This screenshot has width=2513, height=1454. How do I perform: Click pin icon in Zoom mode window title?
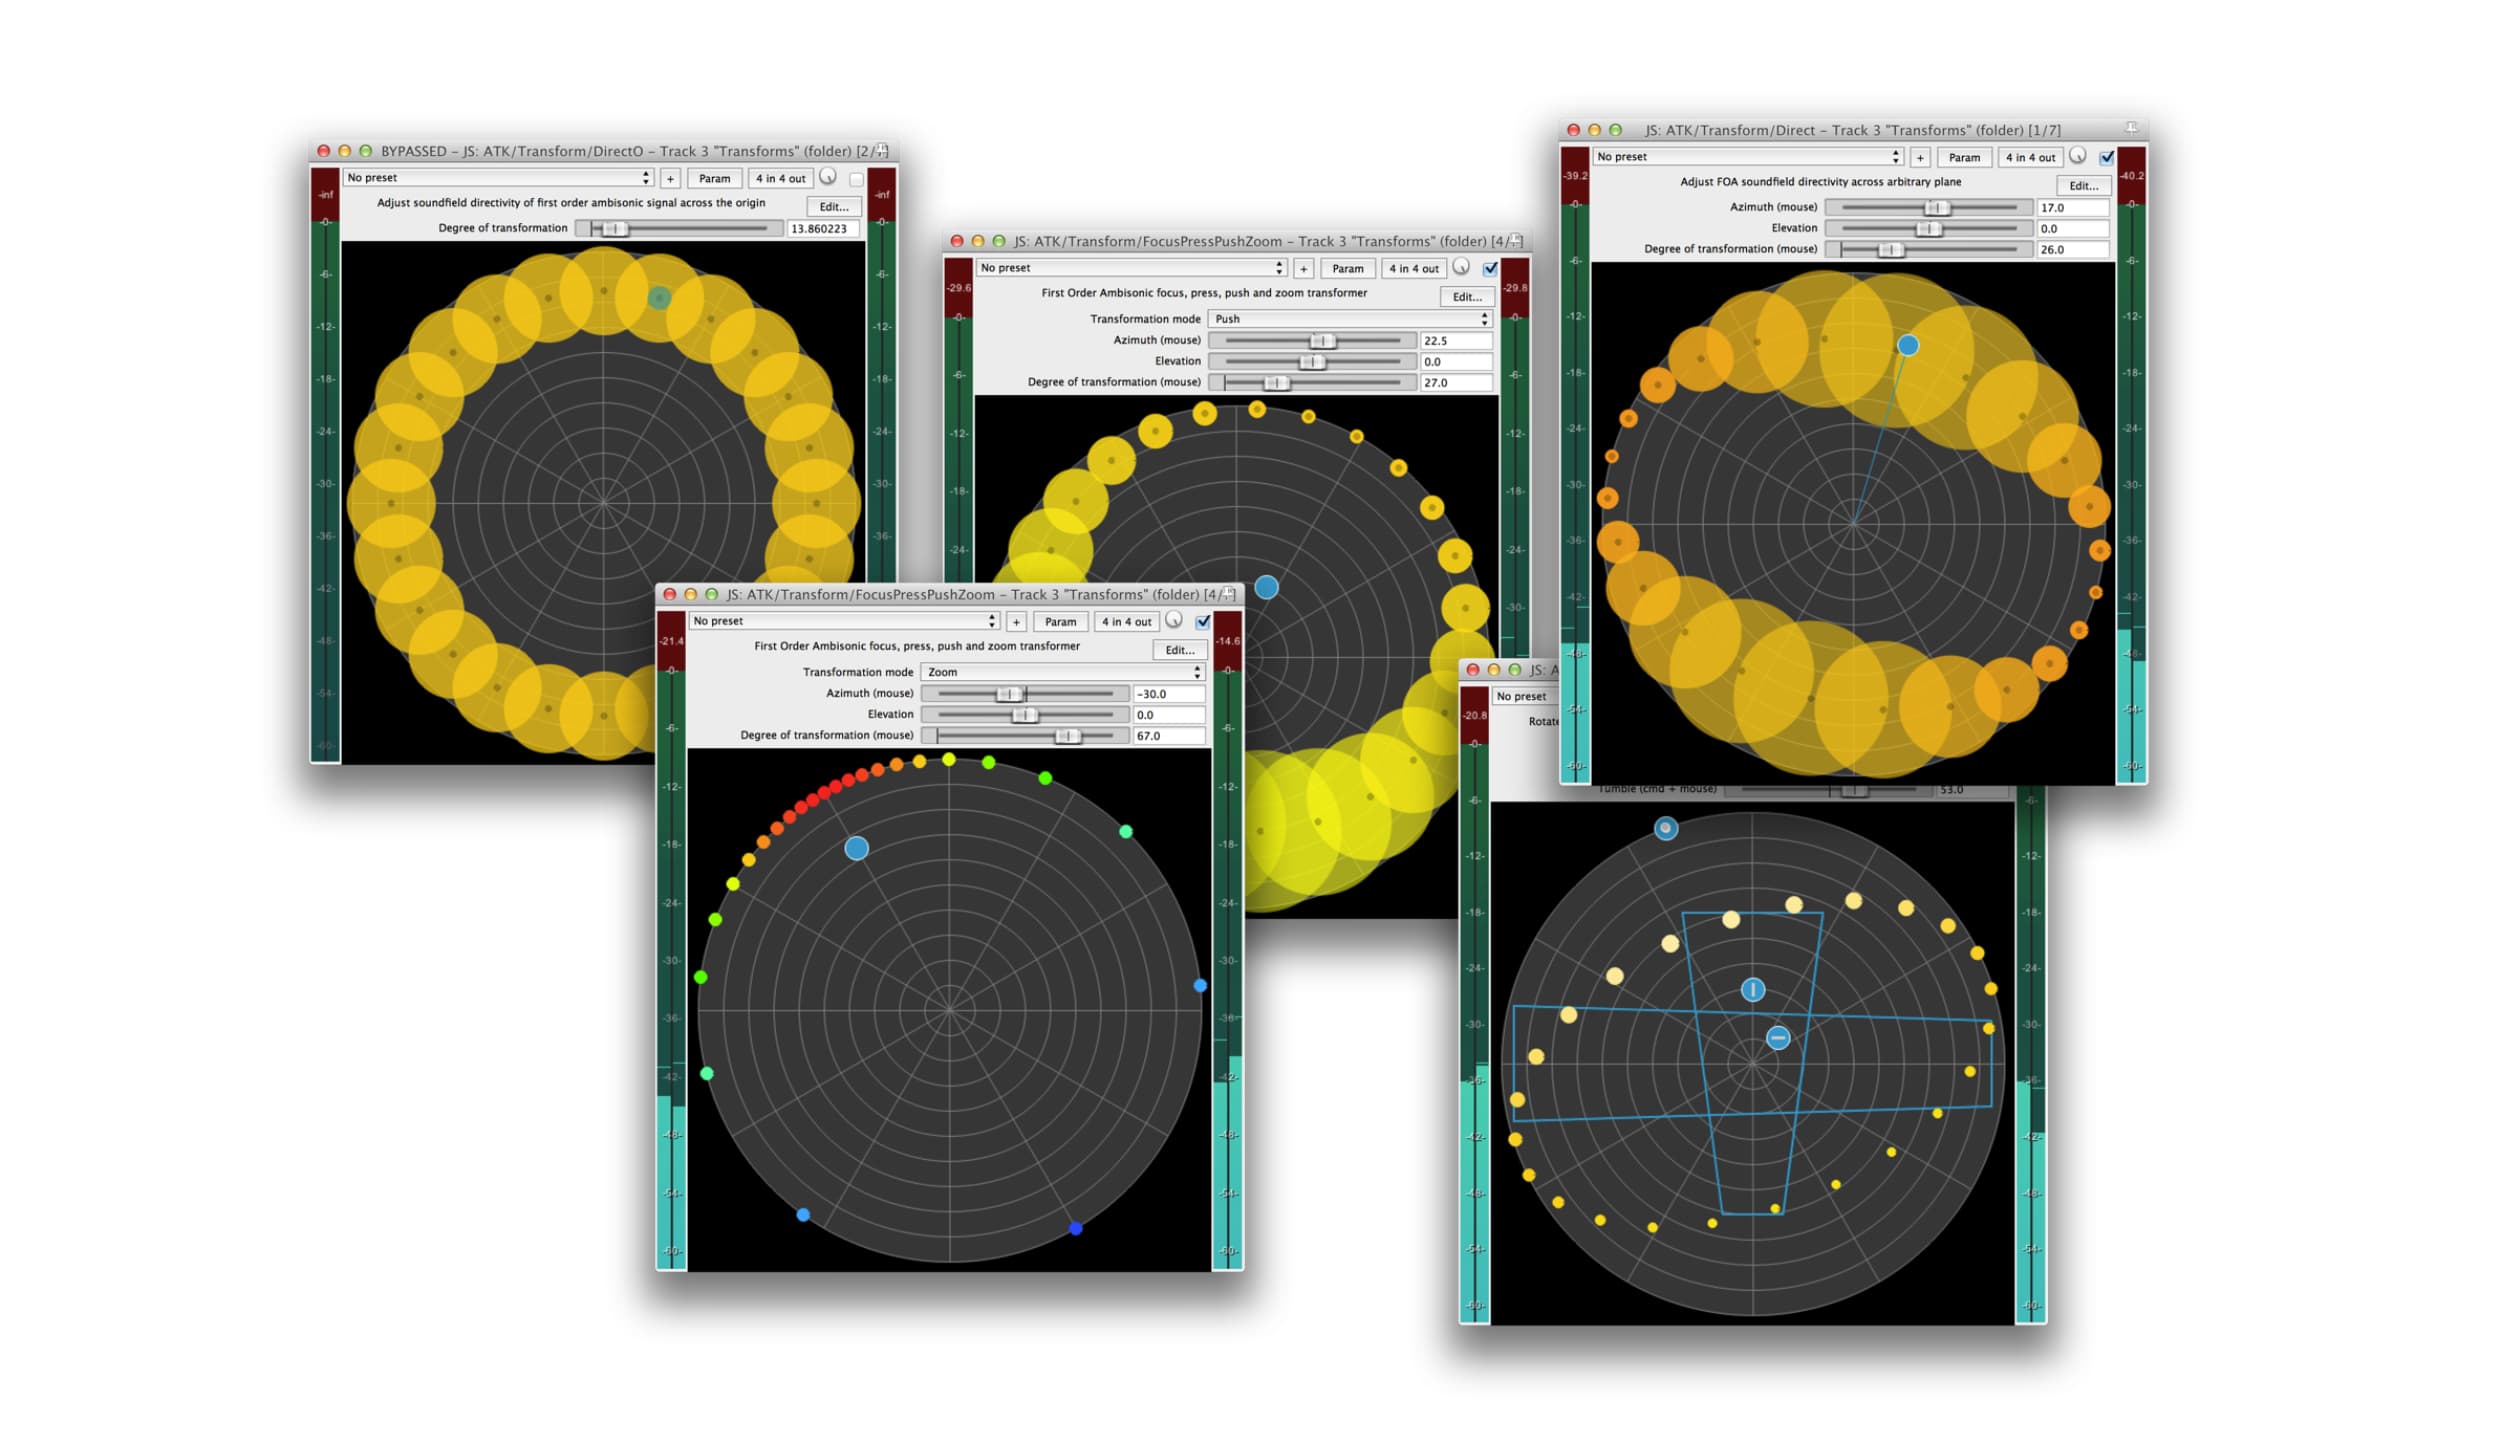[1228, 594]
